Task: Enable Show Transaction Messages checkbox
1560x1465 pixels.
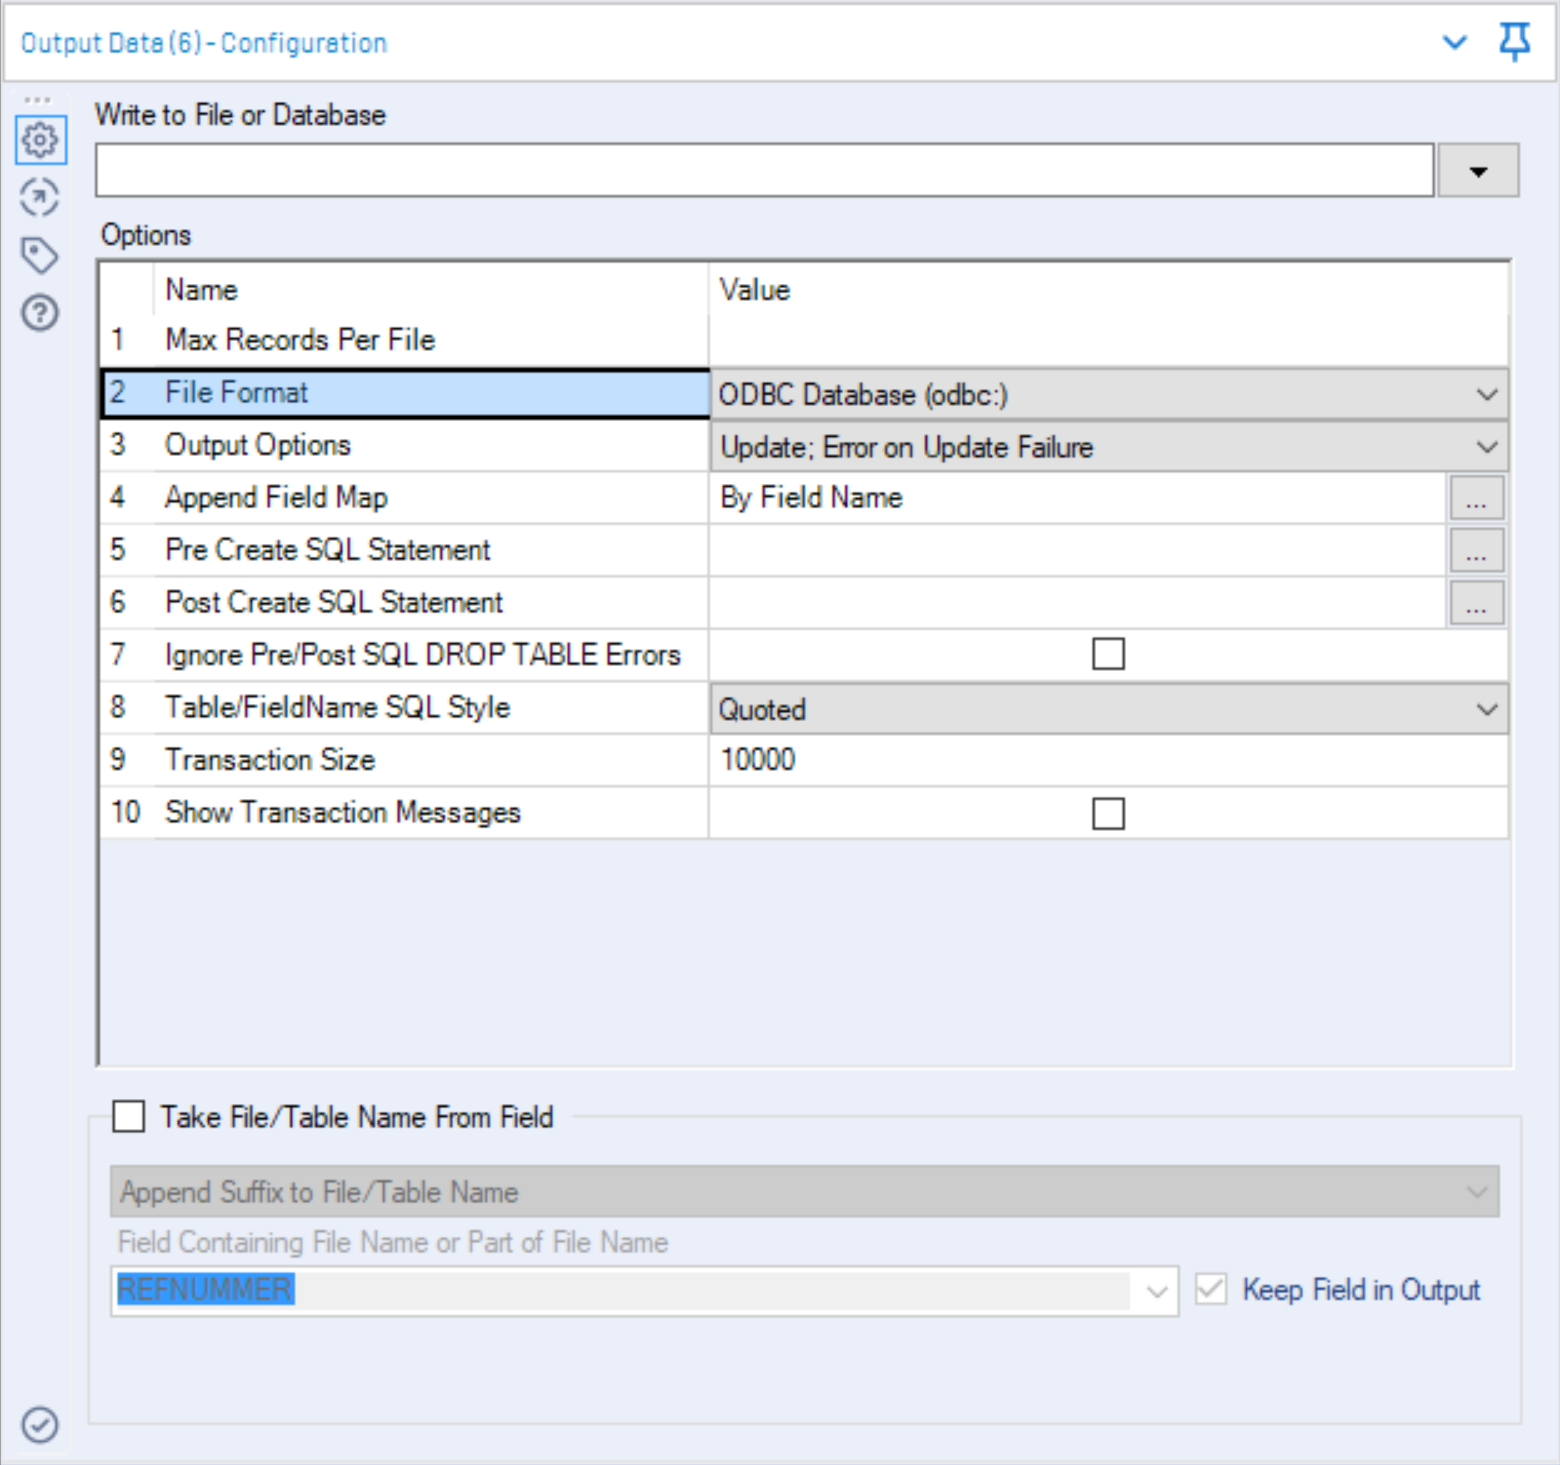Action: [x=1108, y=813]
